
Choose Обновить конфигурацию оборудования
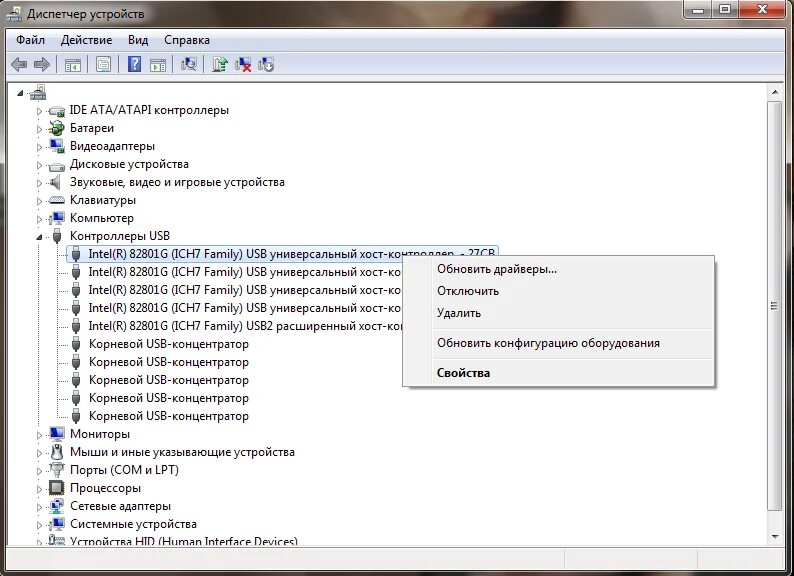point(558,343)
